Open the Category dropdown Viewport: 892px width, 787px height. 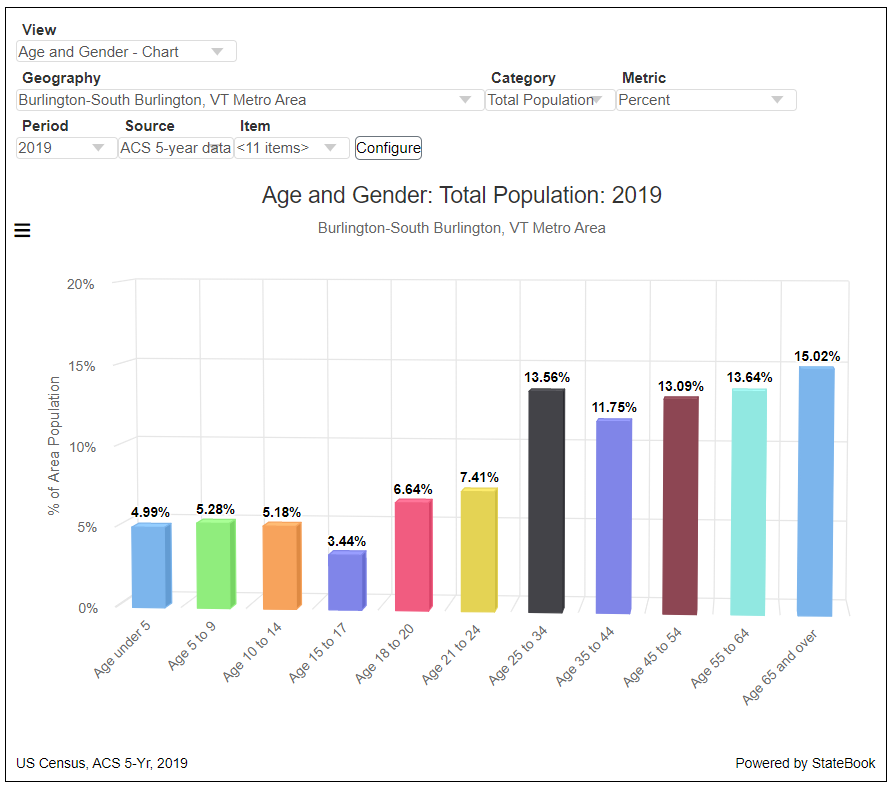click(x=549, y=100)
